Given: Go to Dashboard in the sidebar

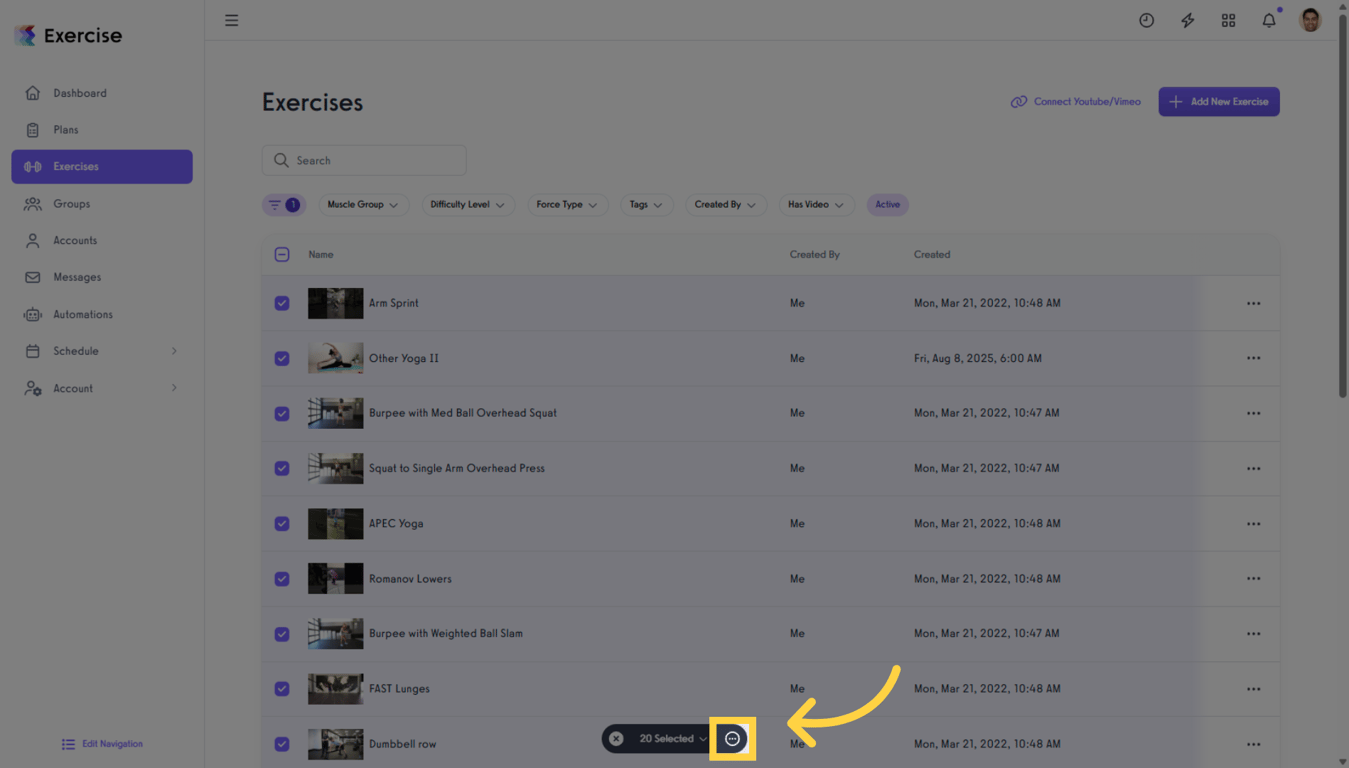Looking at the screenshot, I should (x=102, y=93).
